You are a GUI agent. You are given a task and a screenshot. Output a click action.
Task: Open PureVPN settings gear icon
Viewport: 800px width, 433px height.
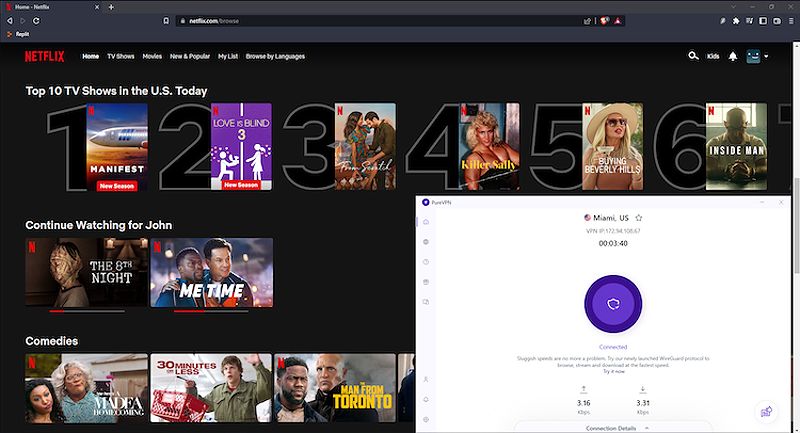click(426, 419)
